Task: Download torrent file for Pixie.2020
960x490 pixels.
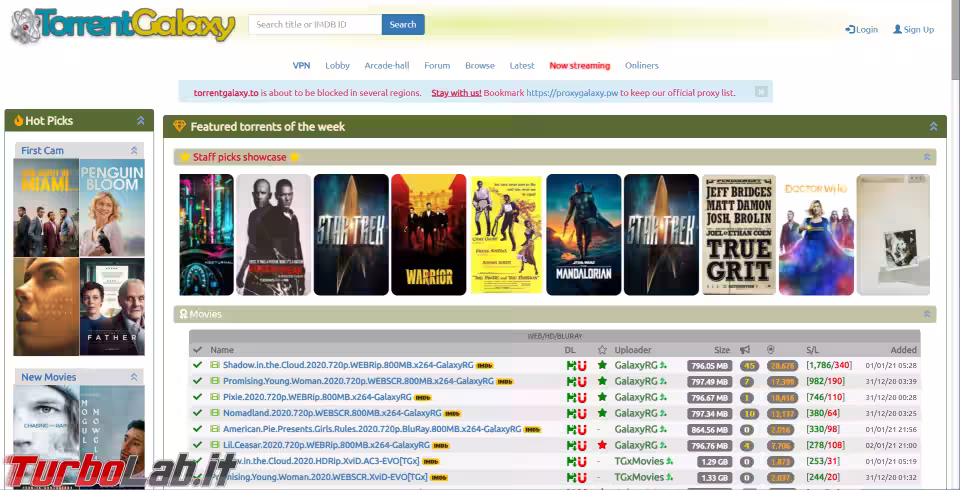Action: 571,397
